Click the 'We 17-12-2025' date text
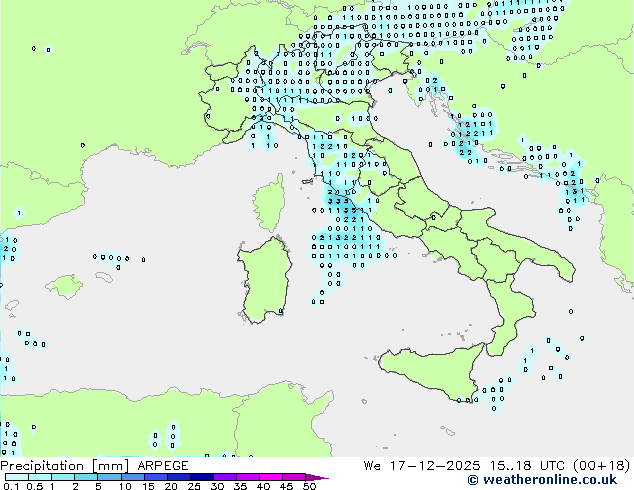634x490 pixels. pyautogui.click(x=422, y=466)
